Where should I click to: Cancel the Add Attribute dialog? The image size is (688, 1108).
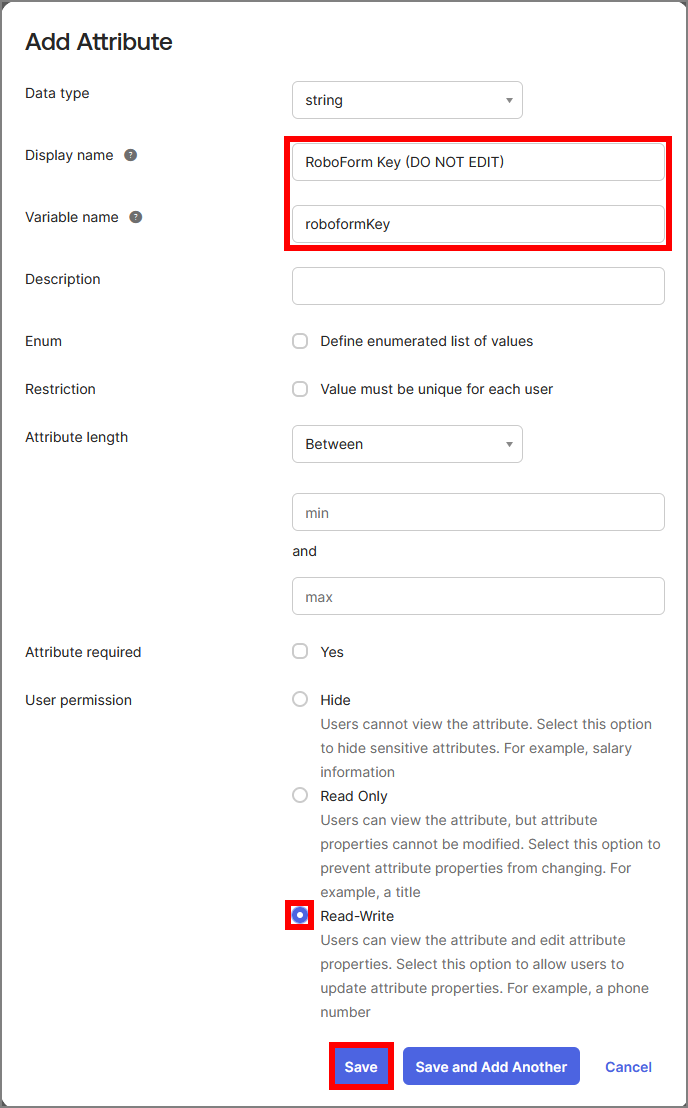(628, 1067)
